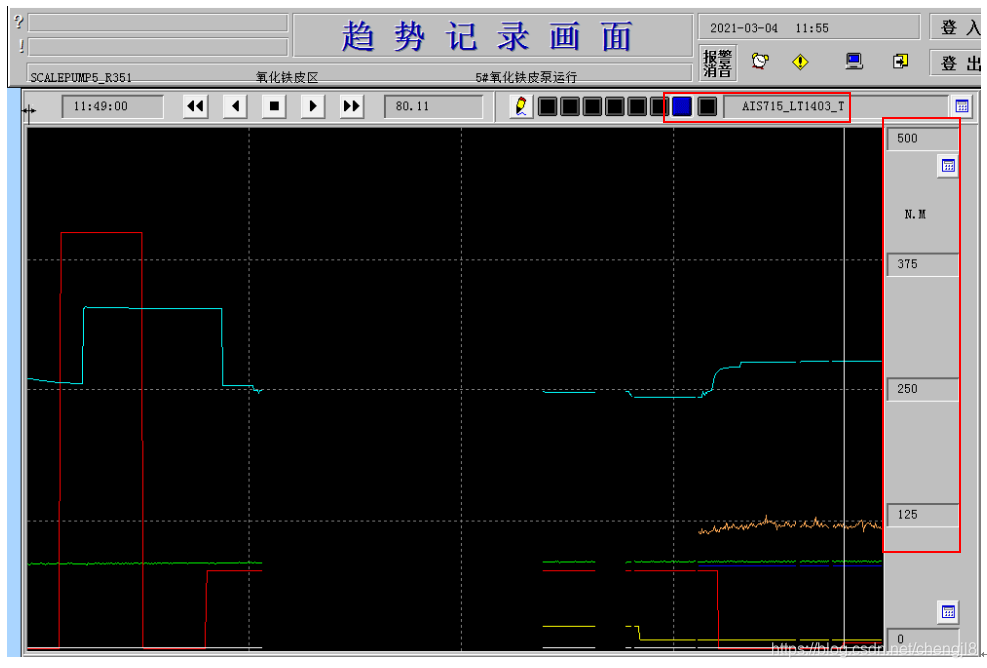Click the scale field showing 375
This screenshot has width=987, height=668.
click(x=922, y=264)
